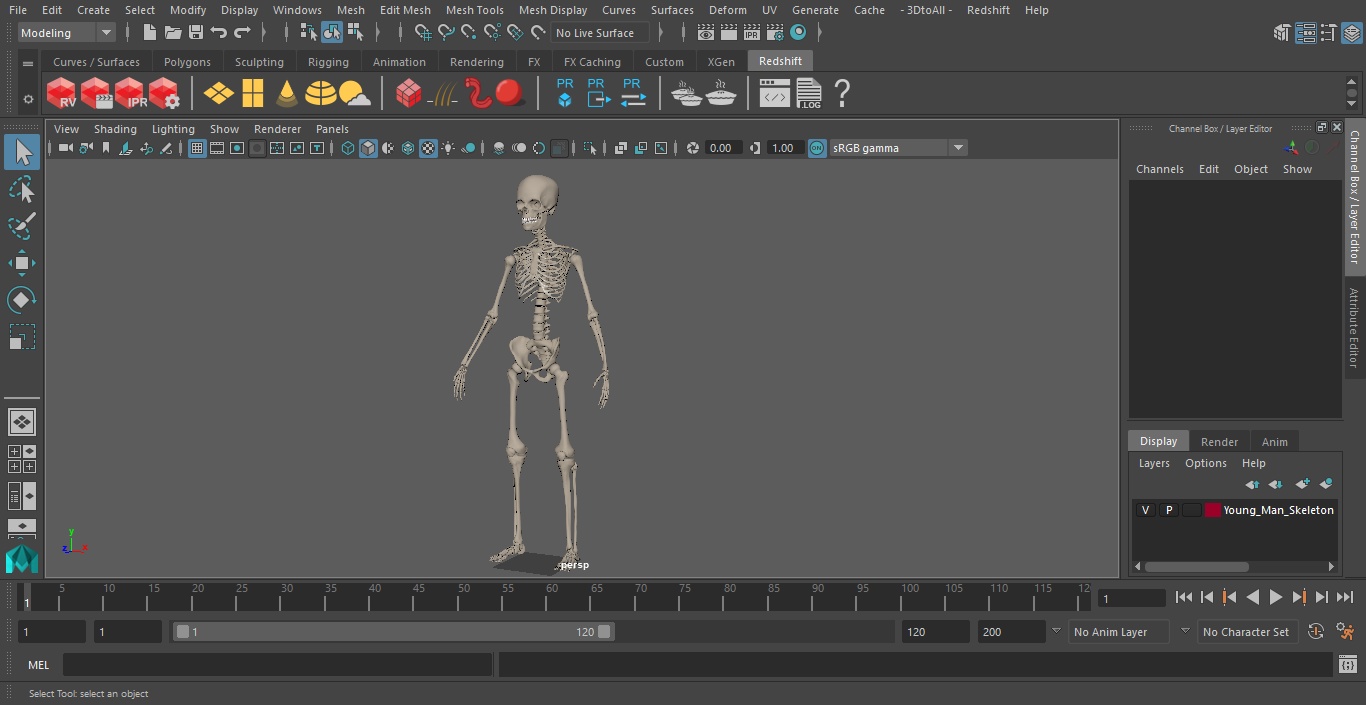Select the Paint Selection tool
Viewport: 1366px width, 705px height.
(21, 226)
